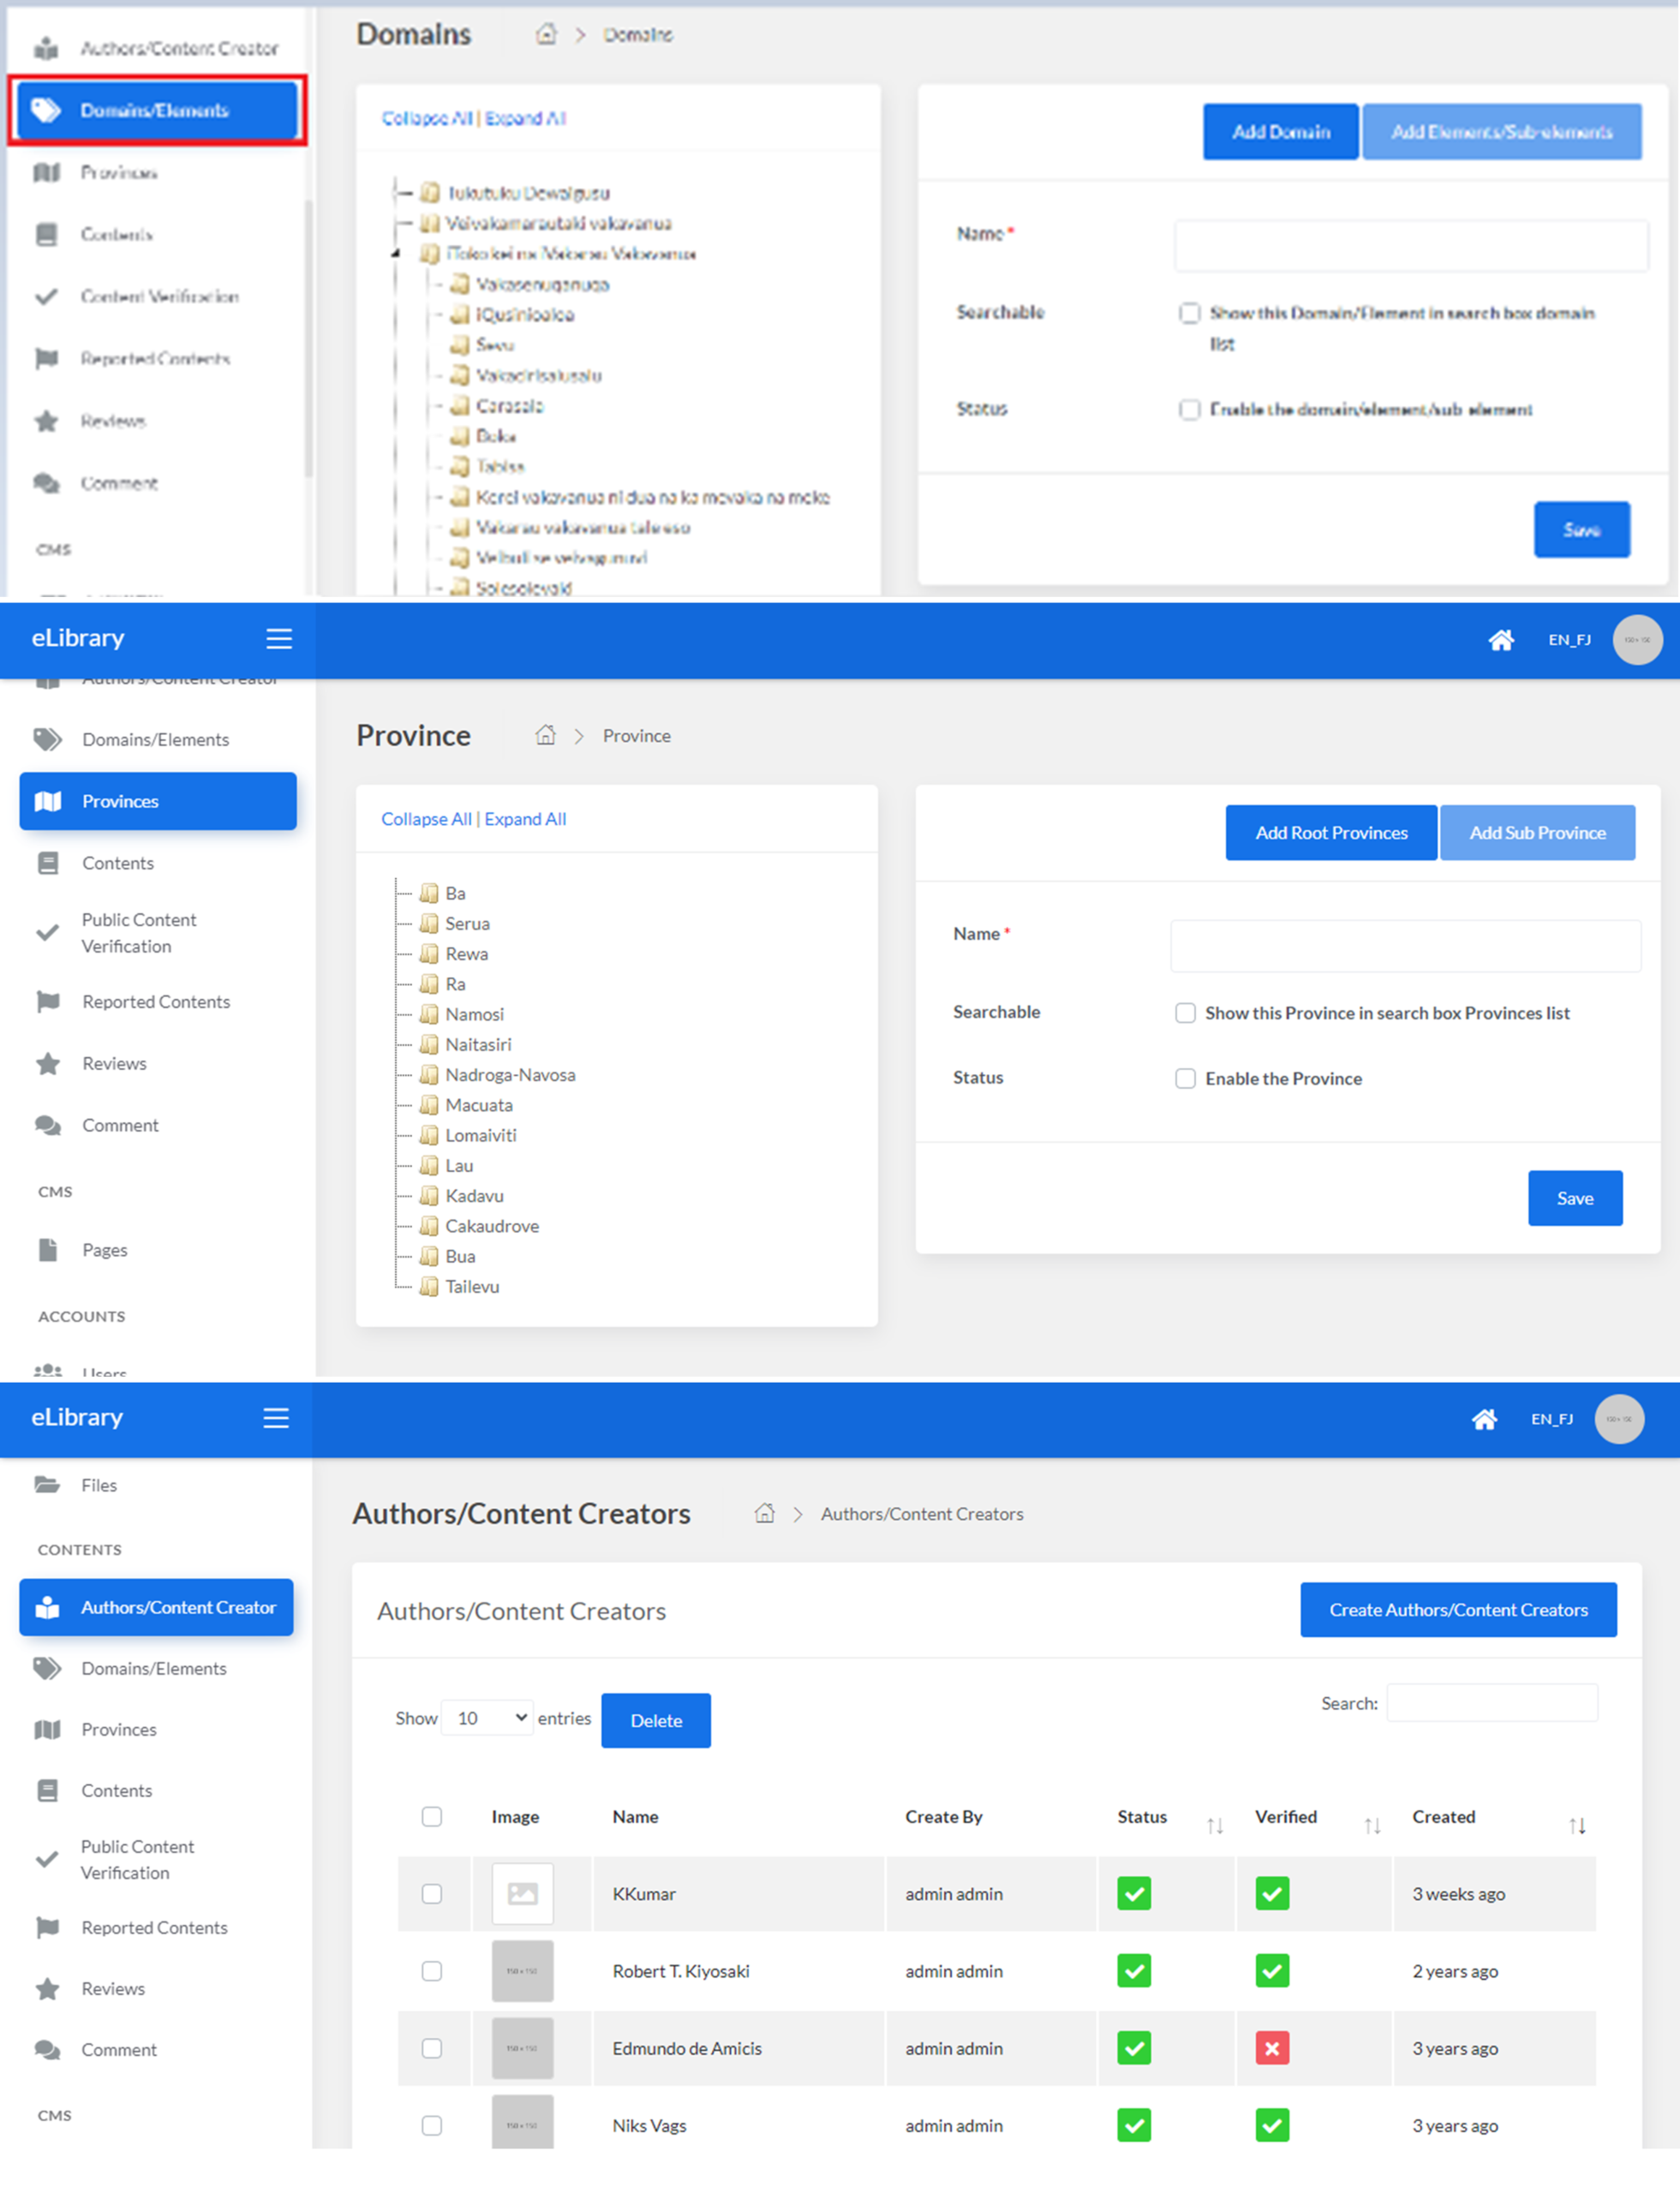1680x2193 pixels.
Task: Click Save button on Province form
Action: pyautogui.click(x=1575, y=1198)
